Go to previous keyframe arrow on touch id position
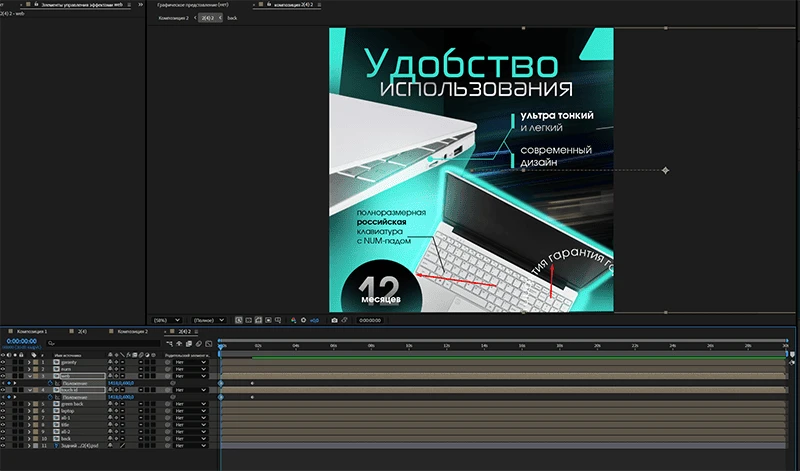The width and height of the screenshot is (800, 471). pyautogui.click(x=3, y=397)
